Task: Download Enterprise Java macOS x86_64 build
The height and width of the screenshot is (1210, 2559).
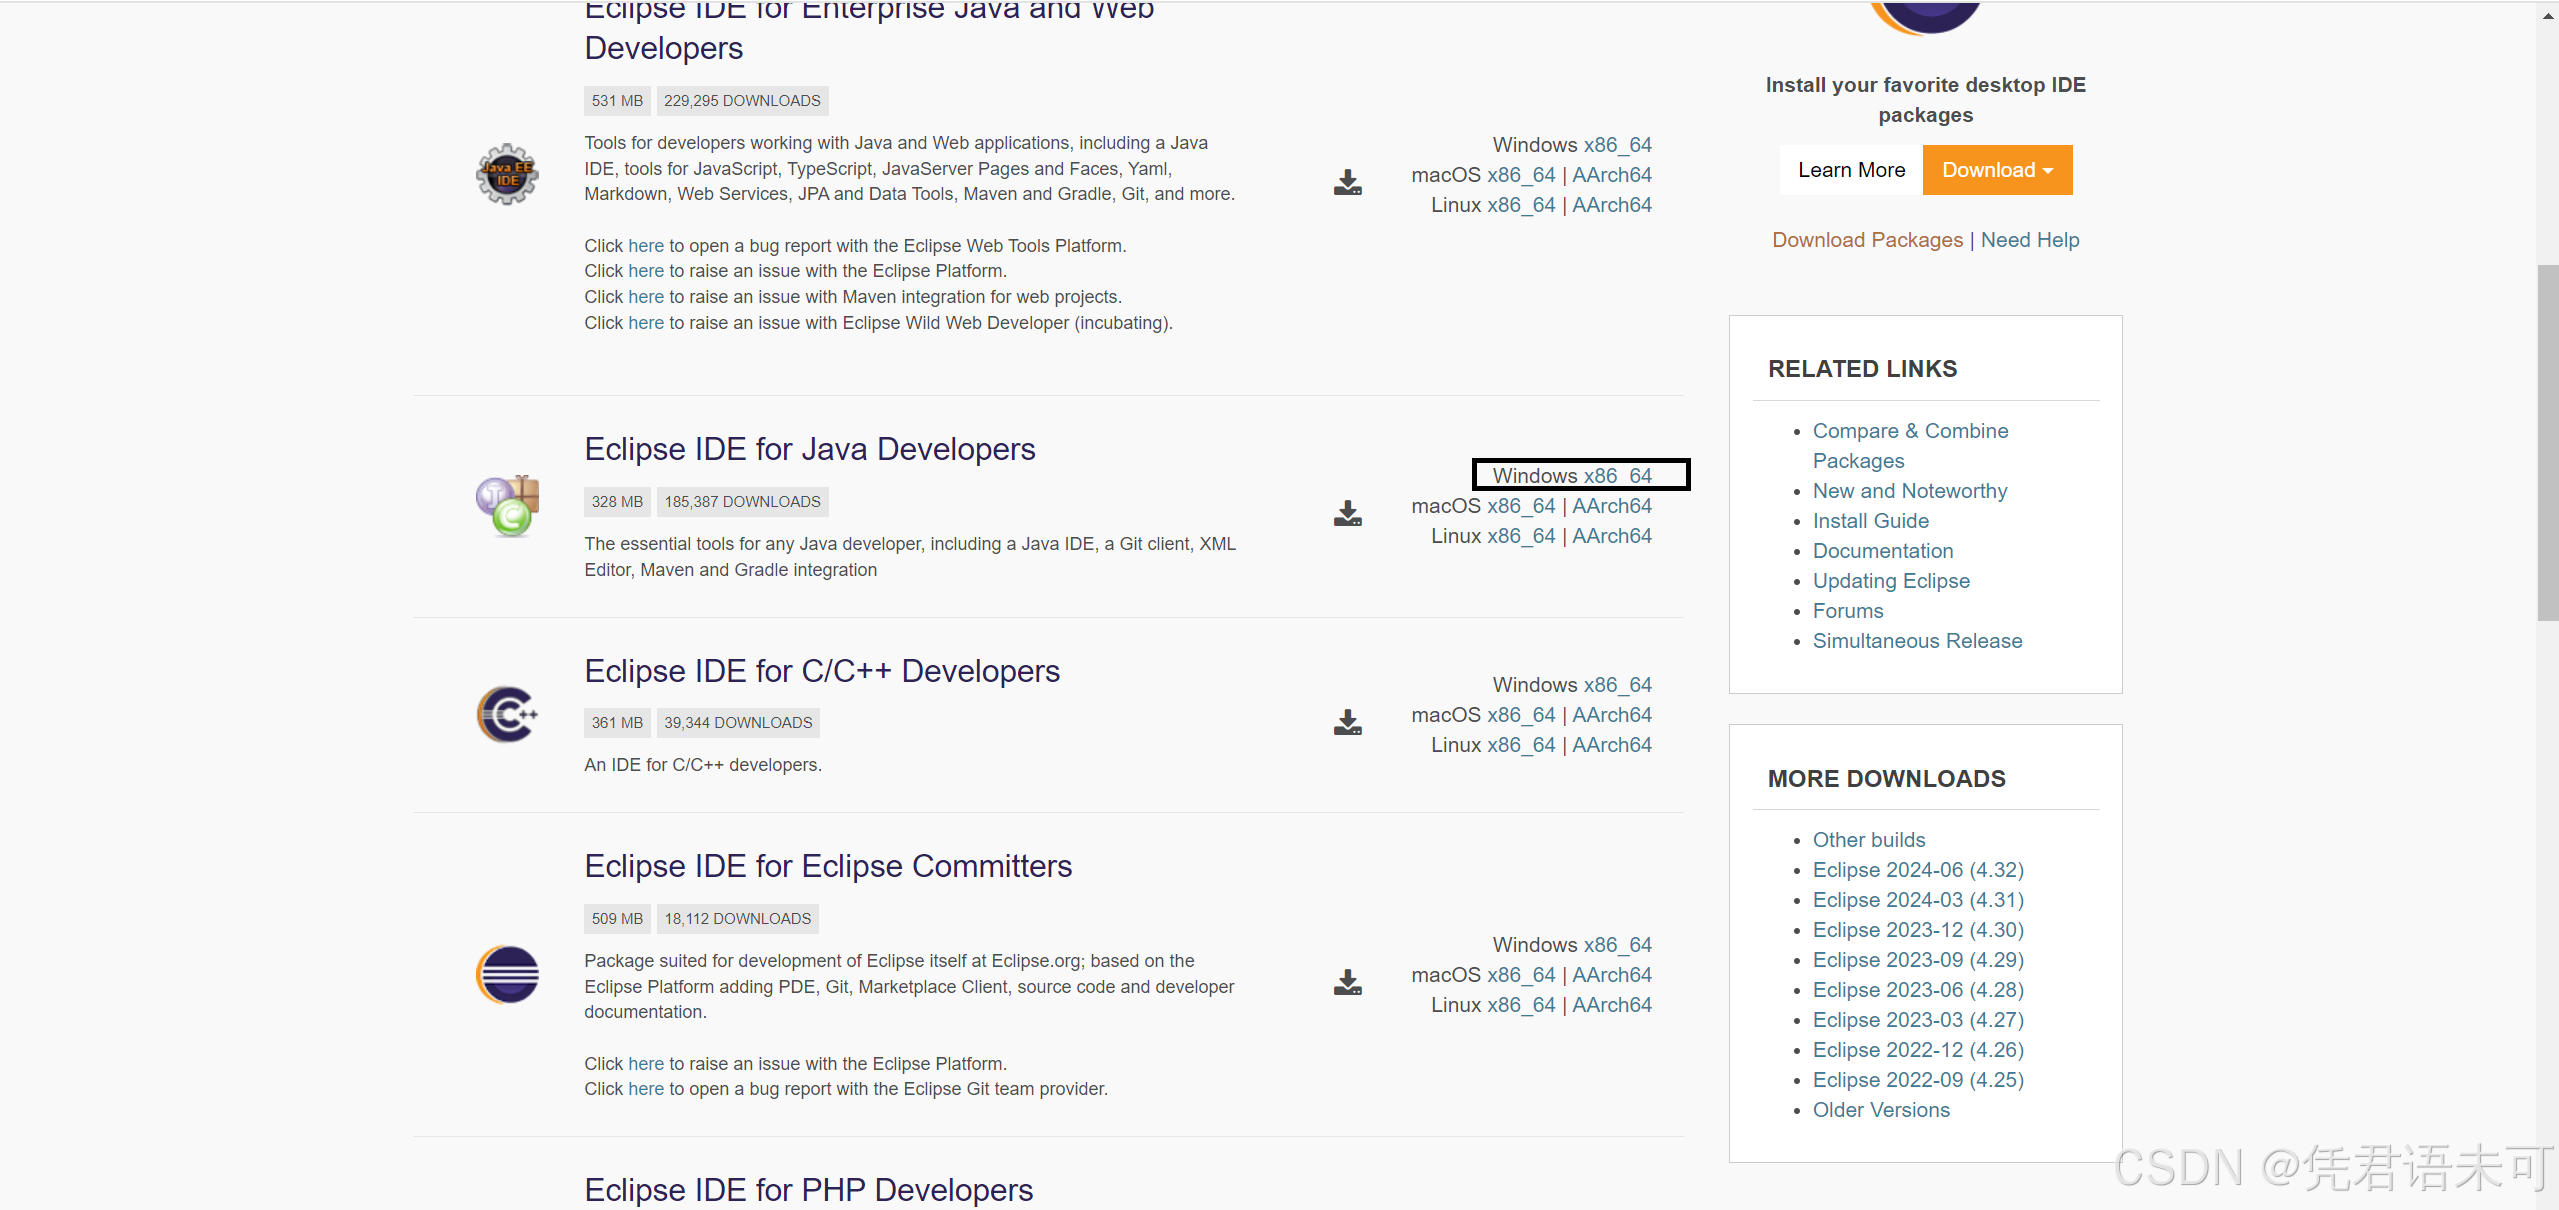Action: pyautogui.click(x=1521, y=175)
